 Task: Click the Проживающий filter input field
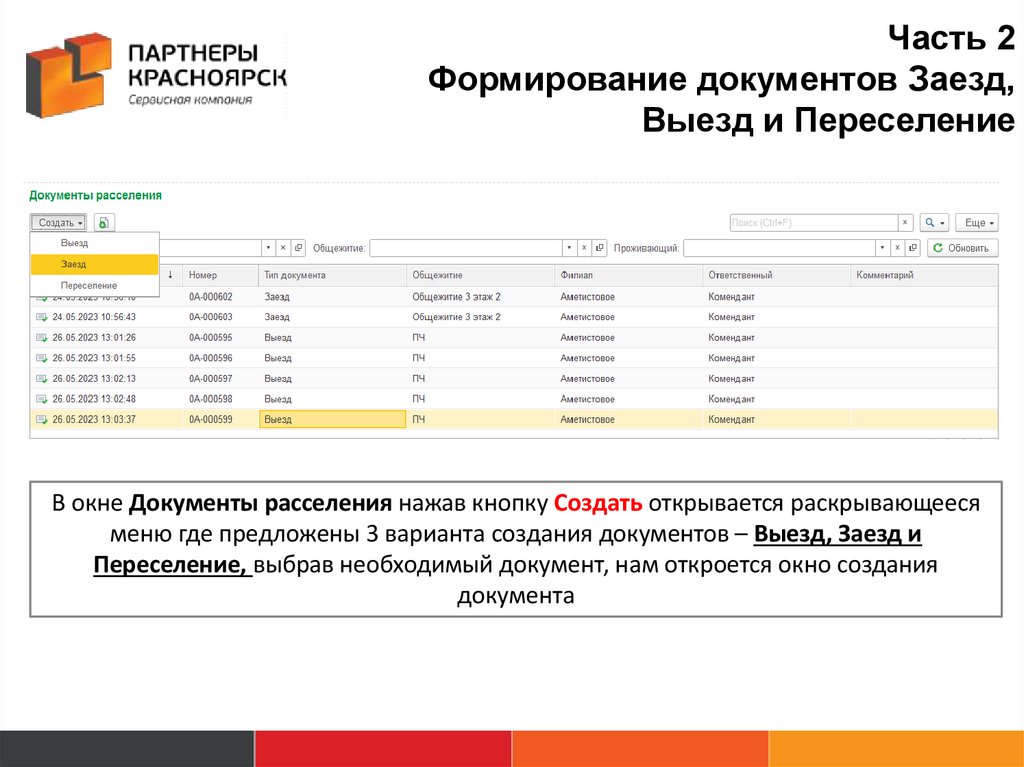[x=779, y=248]
